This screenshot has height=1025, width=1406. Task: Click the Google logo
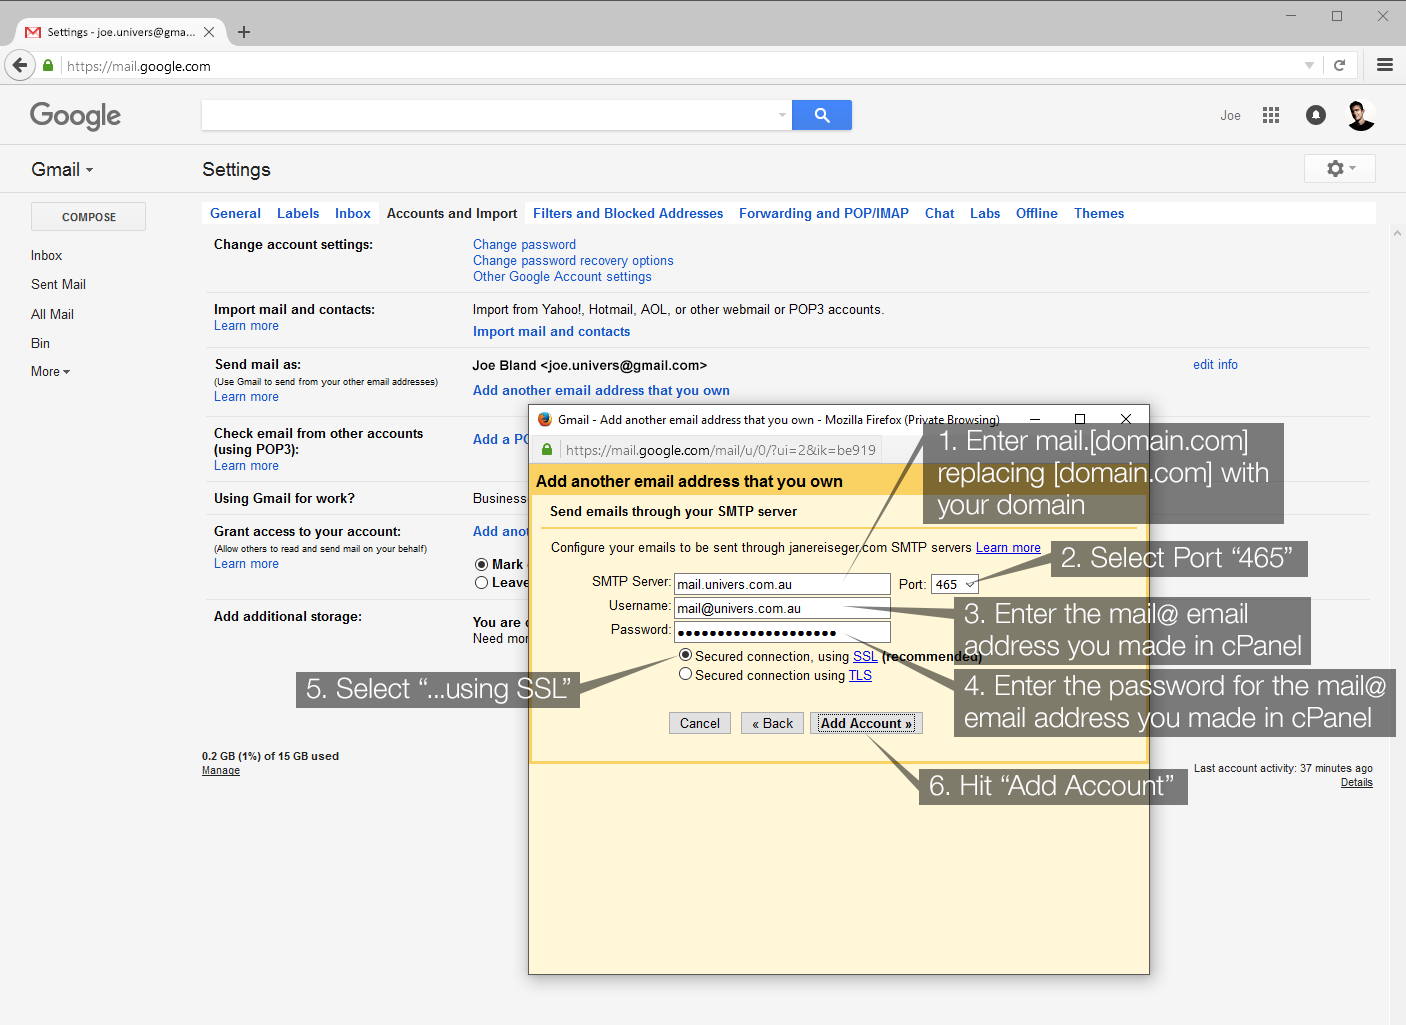click(75, 116)
